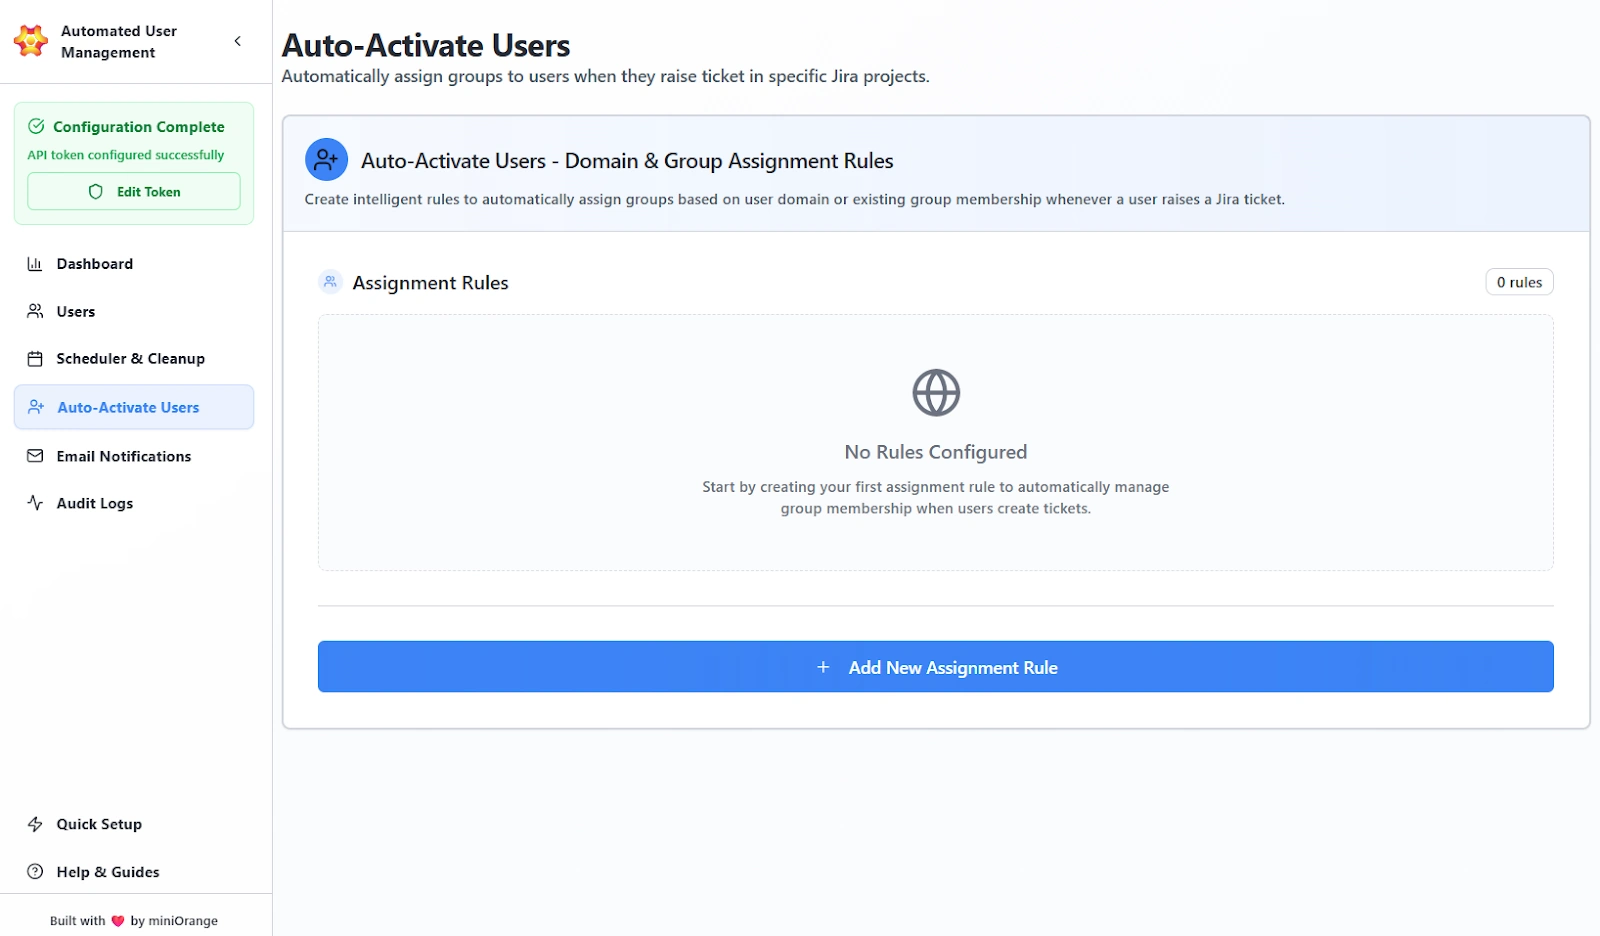1600x936 pixels.
Task: Click the Configuration Complete checkmark icon
Action: click(x=37, y=126)
